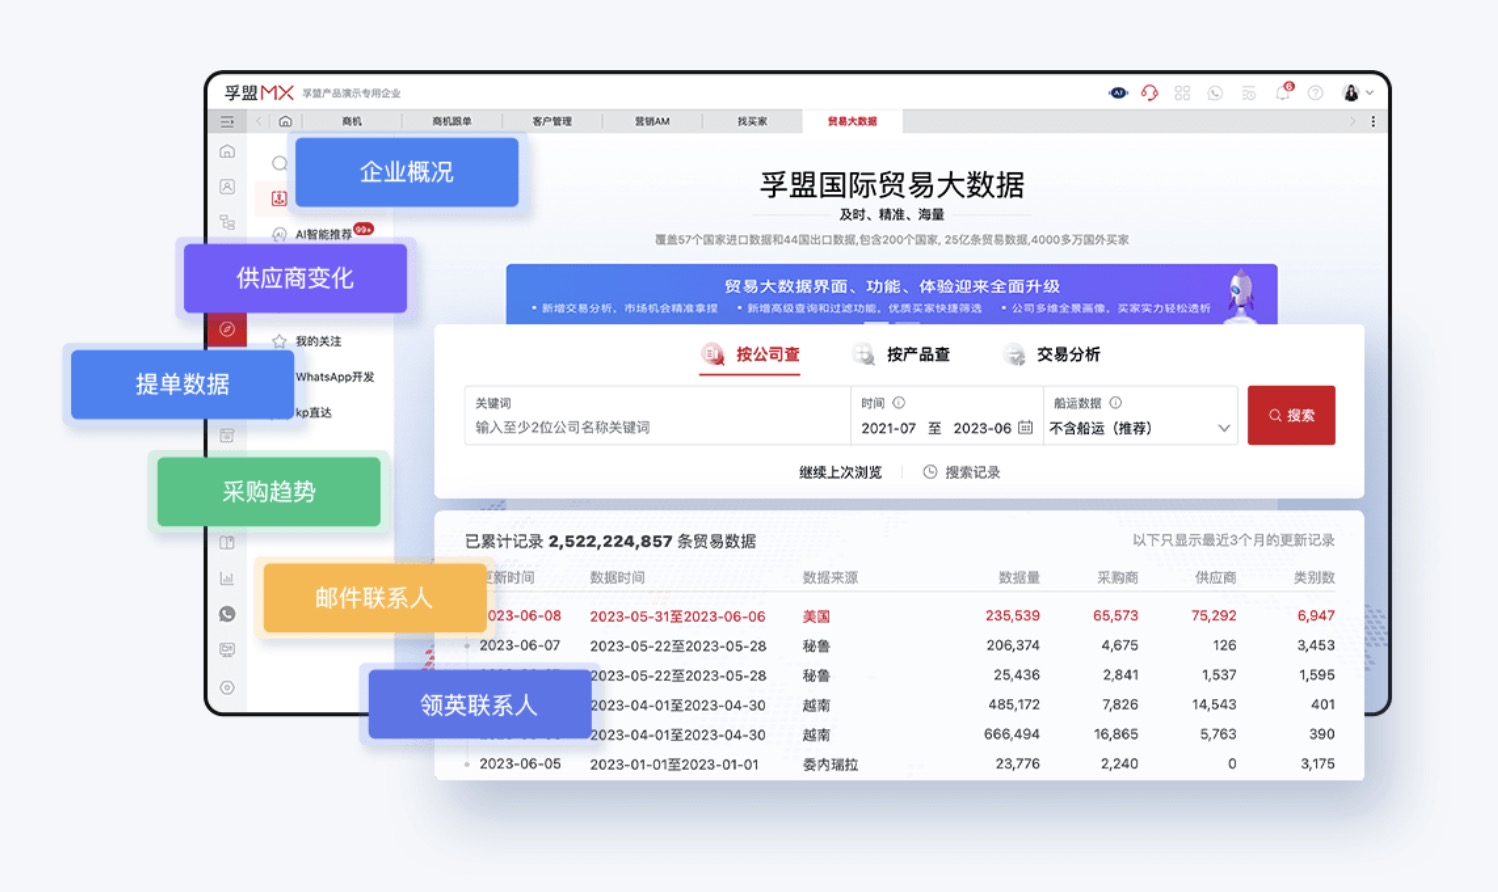The image size is (1498, 892).
Task: Open notifications via the bell with 6 unread
Action: click(1283, 93)
